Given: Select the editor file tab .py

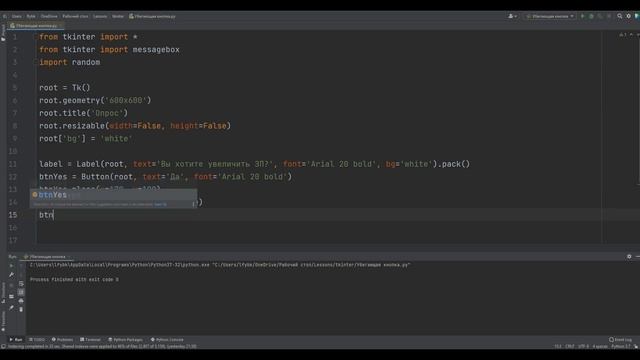Looking at the screenshot, I should [x=35, y=26].
